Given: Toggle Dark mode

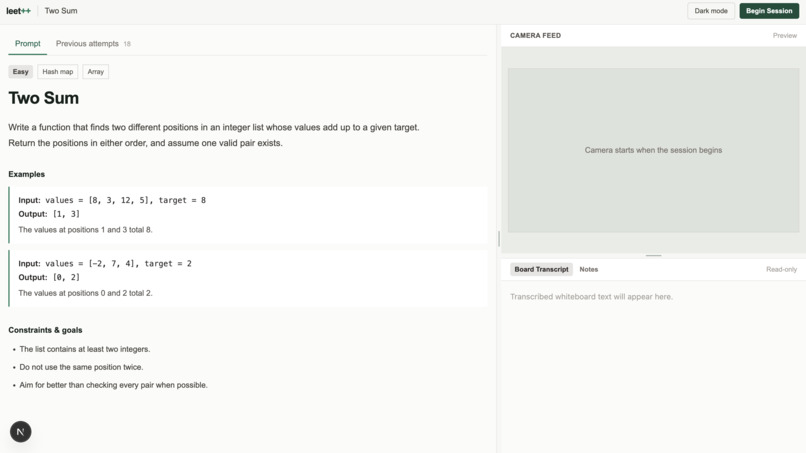Looking at the screenshot, I should point(711,11).
